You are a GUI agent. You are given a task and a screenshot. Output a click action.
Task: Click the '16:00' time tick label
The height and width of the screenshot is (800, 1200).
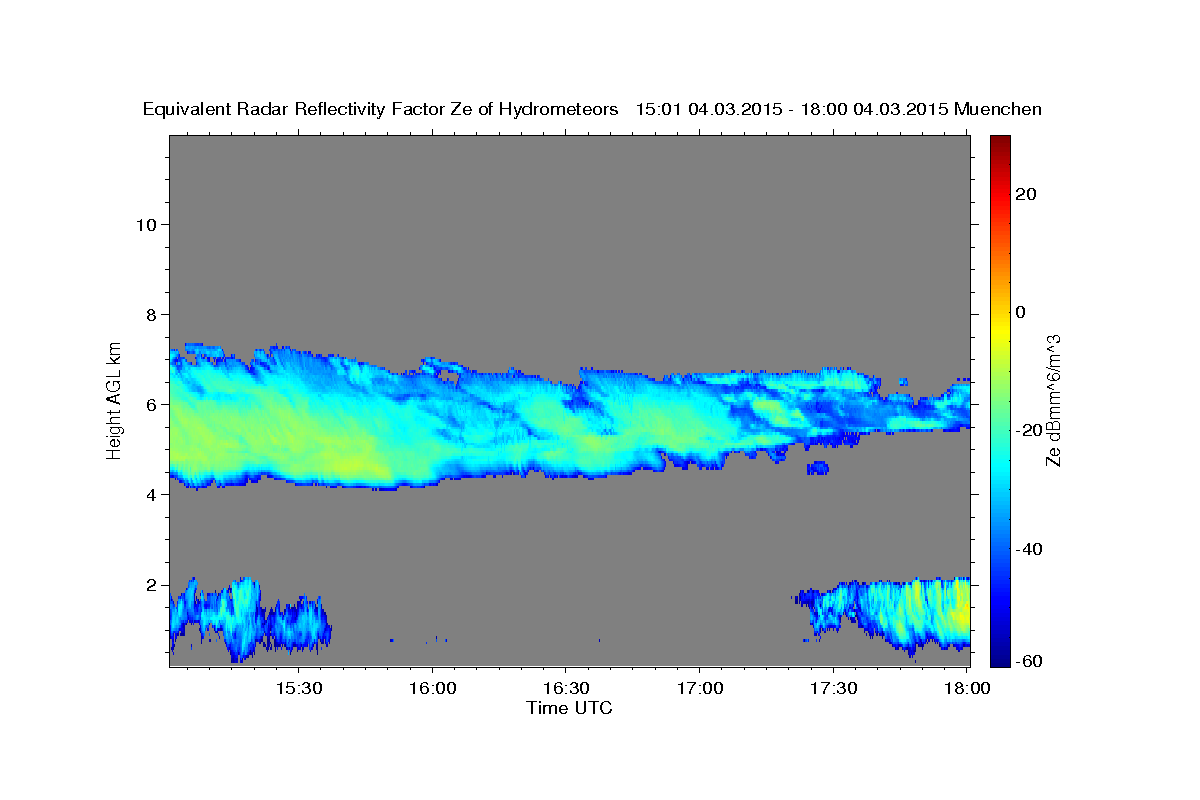433,688
